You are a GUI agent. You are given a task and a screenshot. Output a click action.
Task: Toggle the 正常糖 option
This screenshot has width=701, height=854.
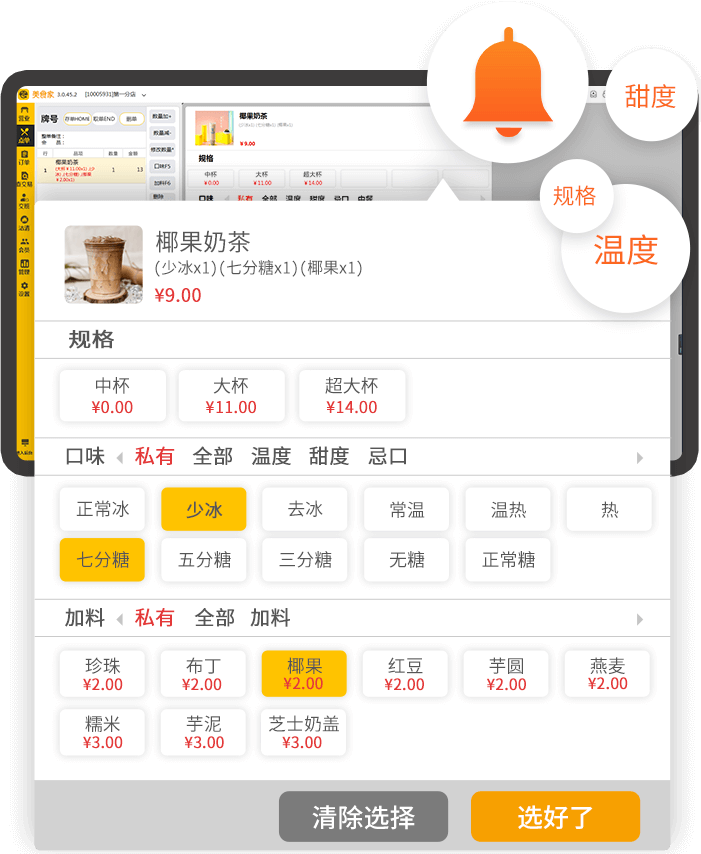(508, 559)
